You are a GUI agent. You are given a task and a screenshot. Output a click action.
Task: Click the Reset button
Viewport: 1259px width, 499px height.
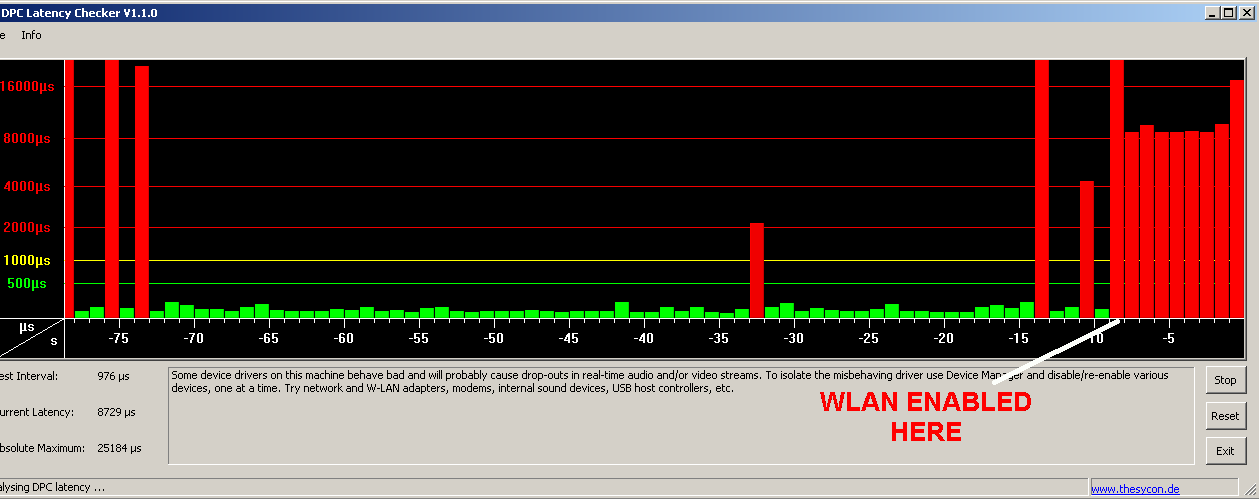[x=1225, y=416]
